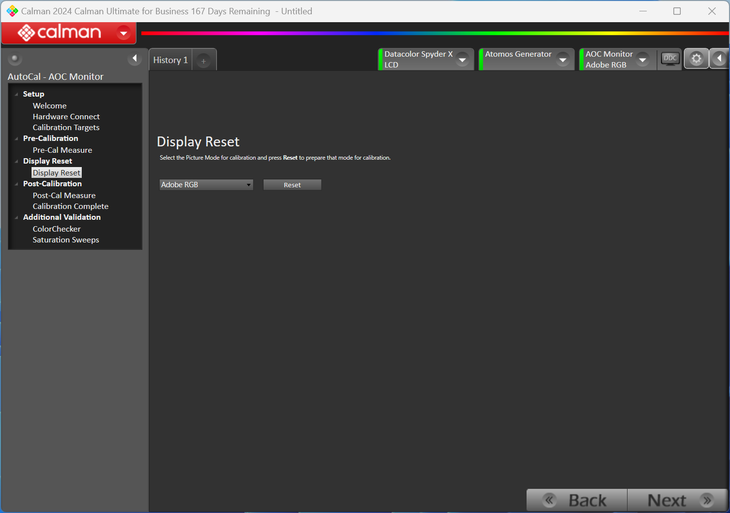Open the Datacolor Spyder X meter dropdown
The height and width of the screenshot is (513, 730).
pyautogui.click(x=462, y=60)
